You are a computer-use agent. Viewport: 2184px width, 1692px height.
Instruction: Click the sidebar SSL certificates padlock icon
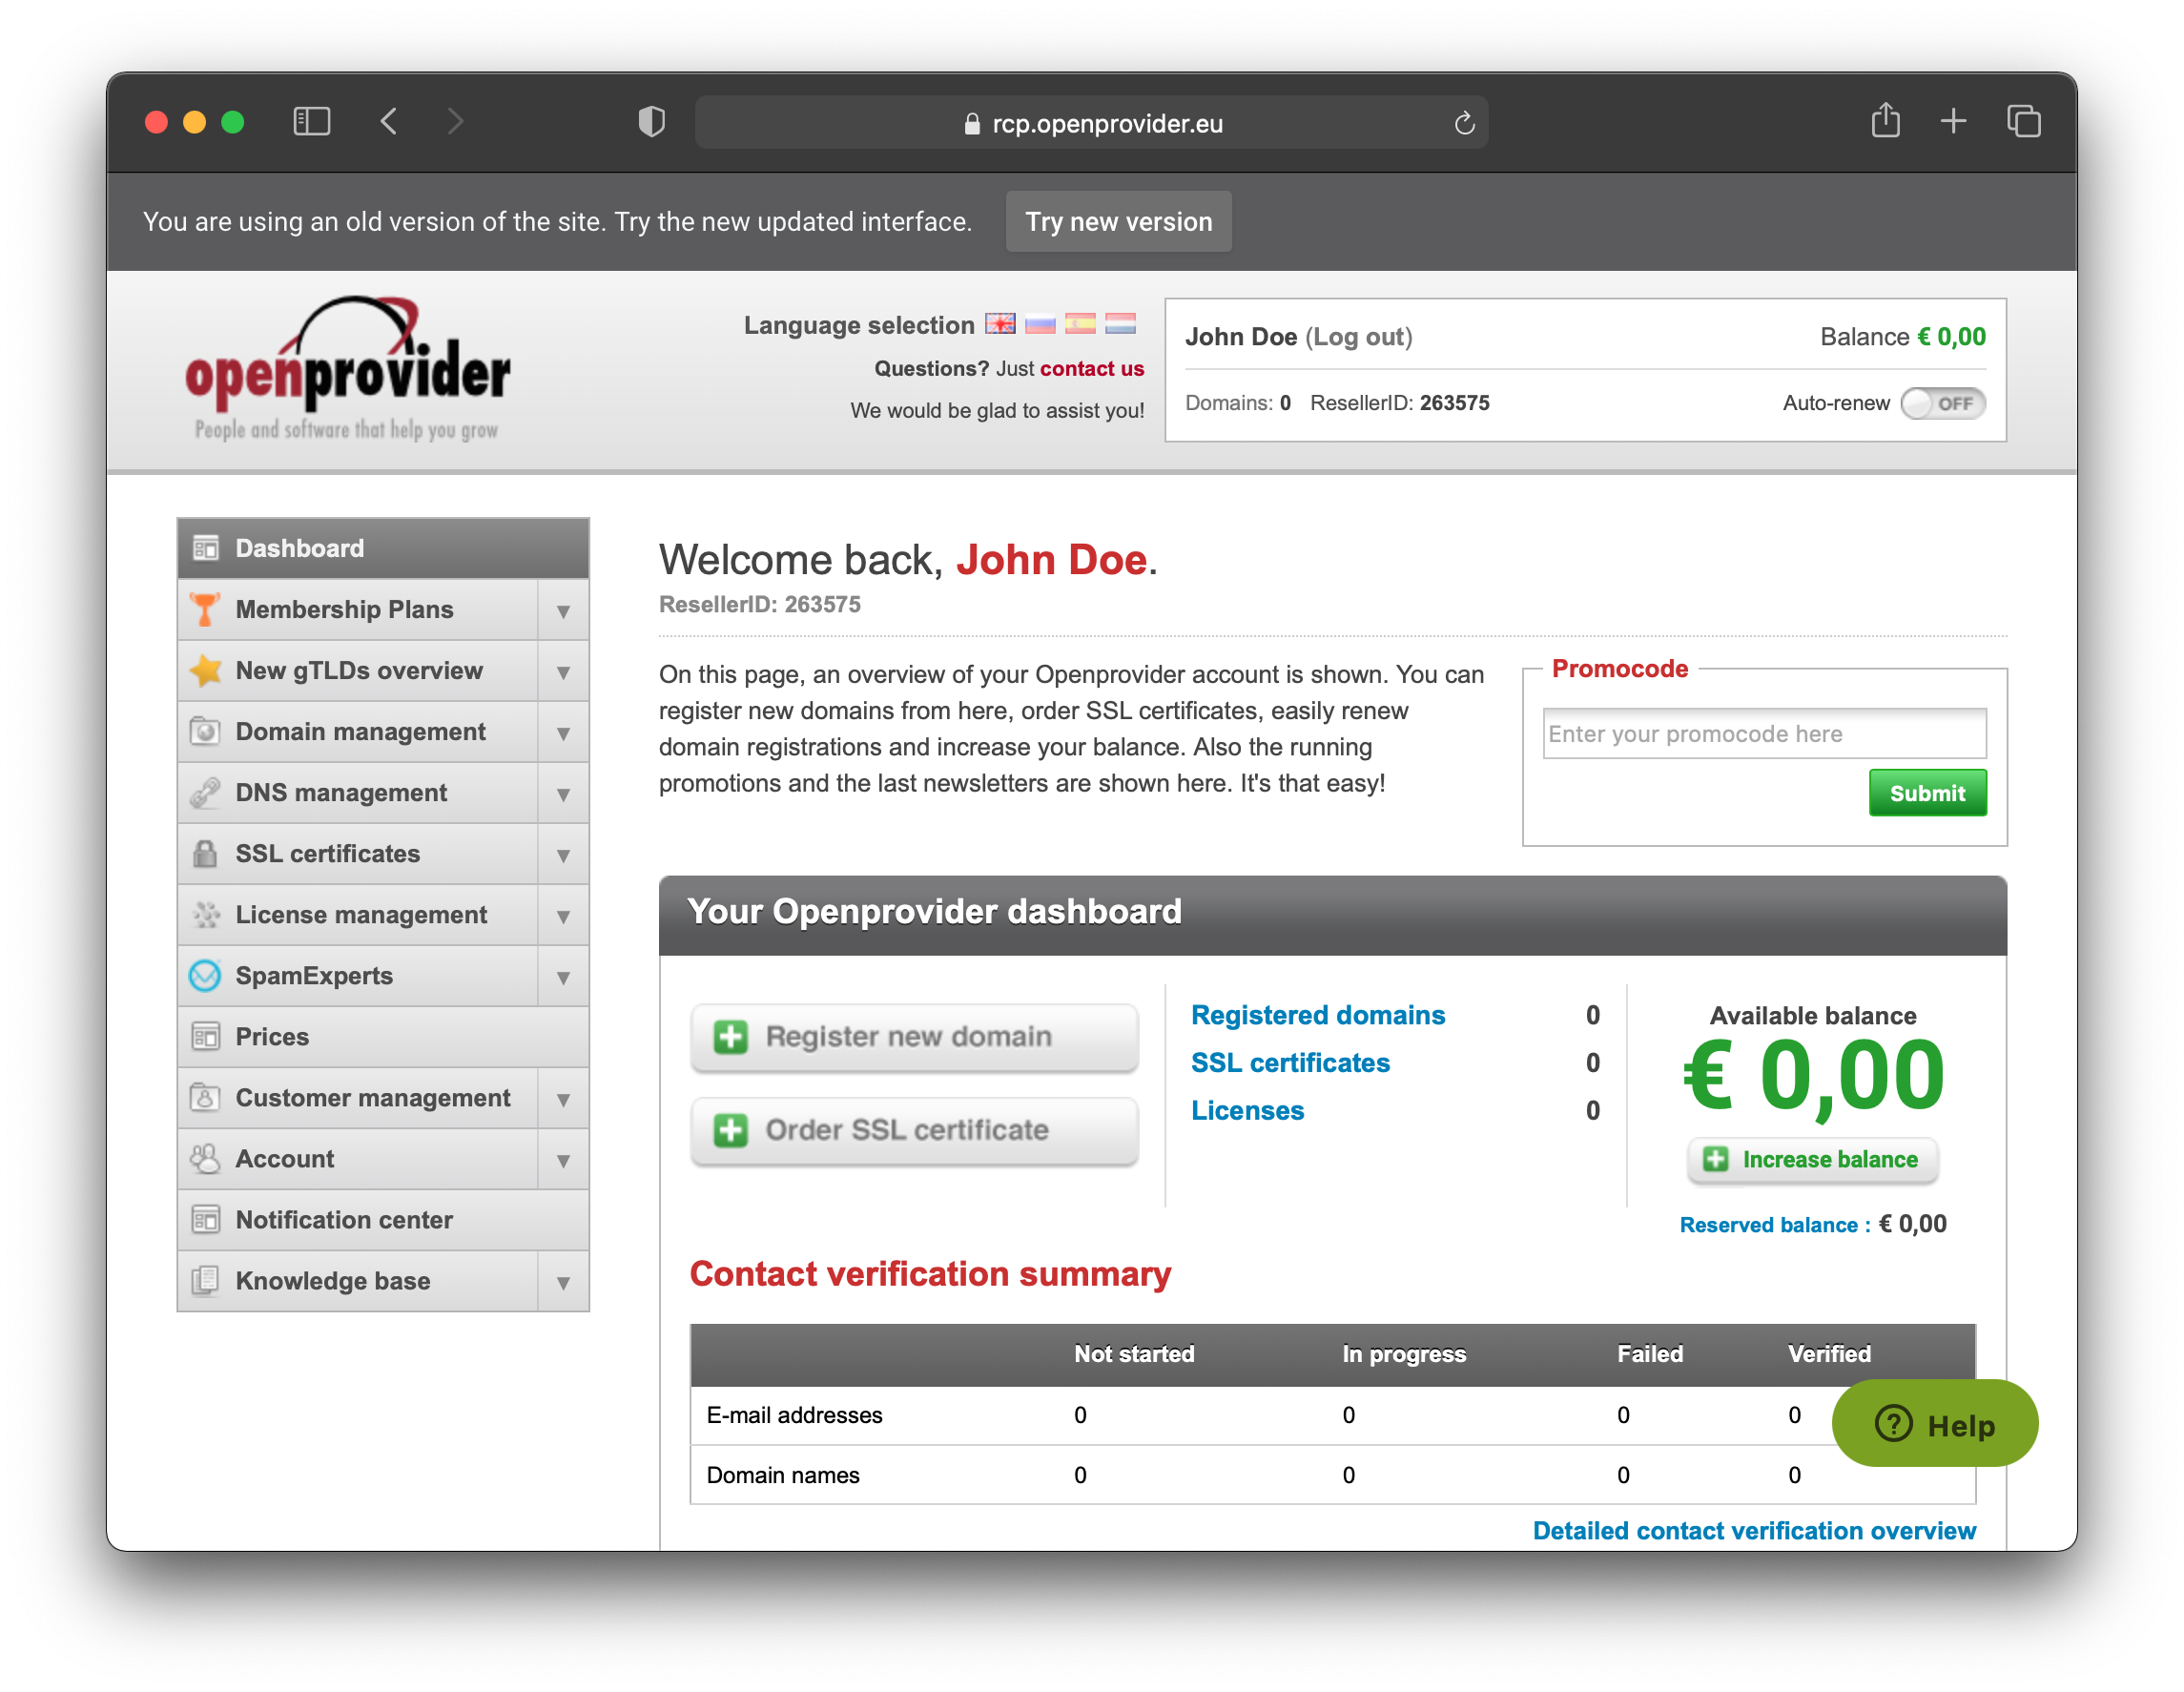[205, 853]
